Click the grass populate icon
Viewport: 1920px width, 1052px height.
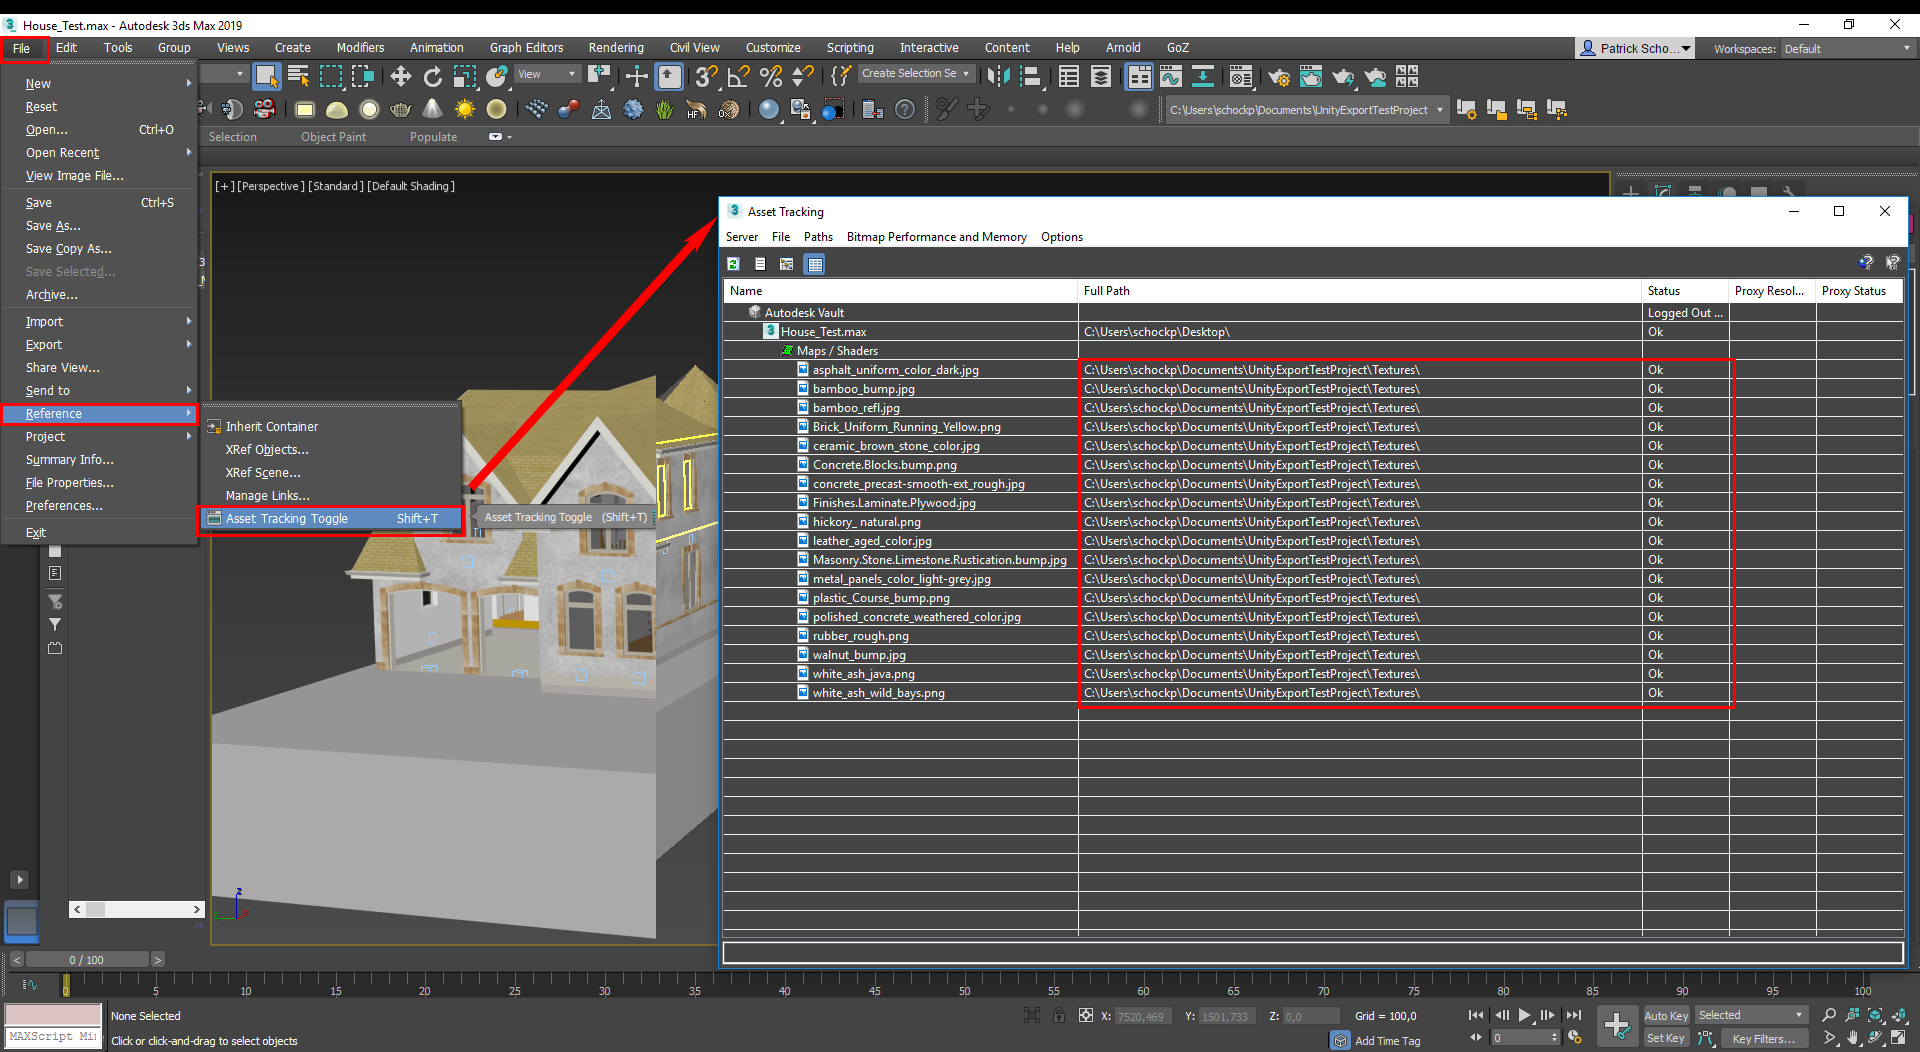tap(664, 109)
